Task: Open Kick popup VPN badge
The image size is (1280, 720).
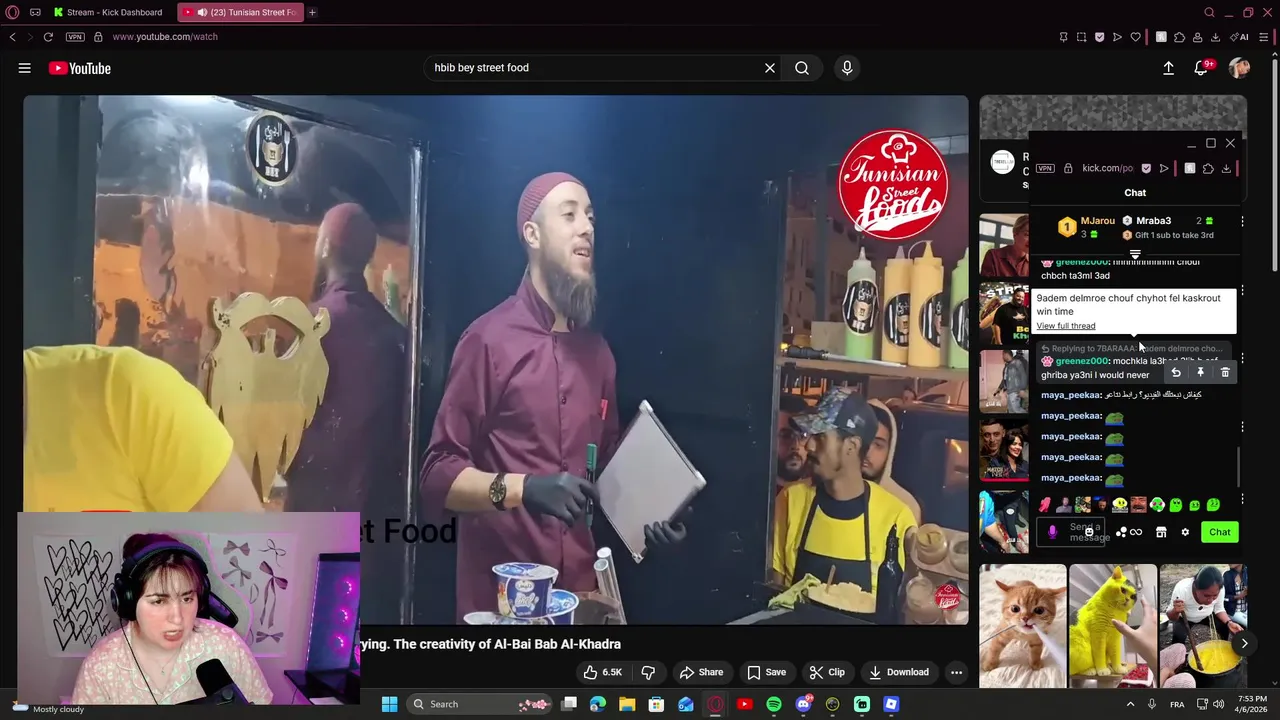Action: point(1045,168)
